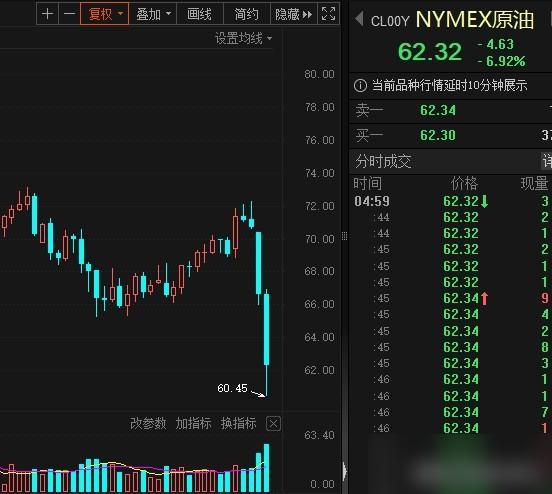Expand the 叠加 overlay dropdown
Screen dimensions: 552x494
(x=153, y=14)
